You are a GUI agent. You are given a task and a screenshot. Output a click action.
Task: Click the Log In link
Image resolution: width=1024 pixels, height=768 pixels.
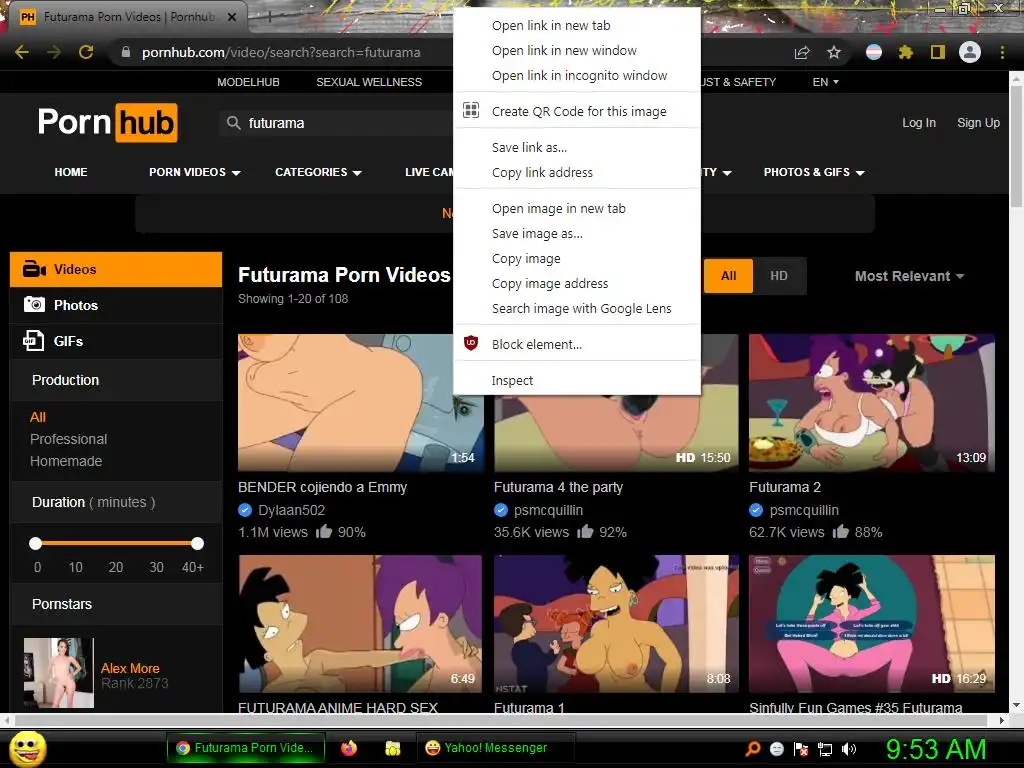pyautogui.click(x=918, y=123)
